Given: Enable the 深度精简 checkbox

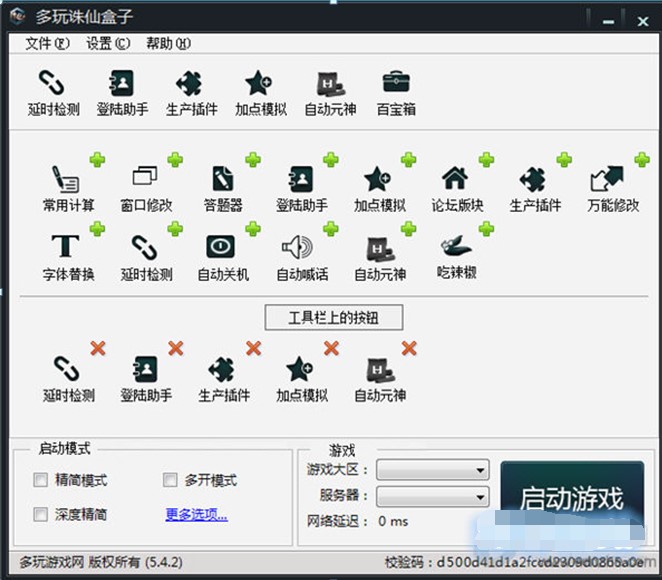Looking at the screenshot, I should [41, 514].
